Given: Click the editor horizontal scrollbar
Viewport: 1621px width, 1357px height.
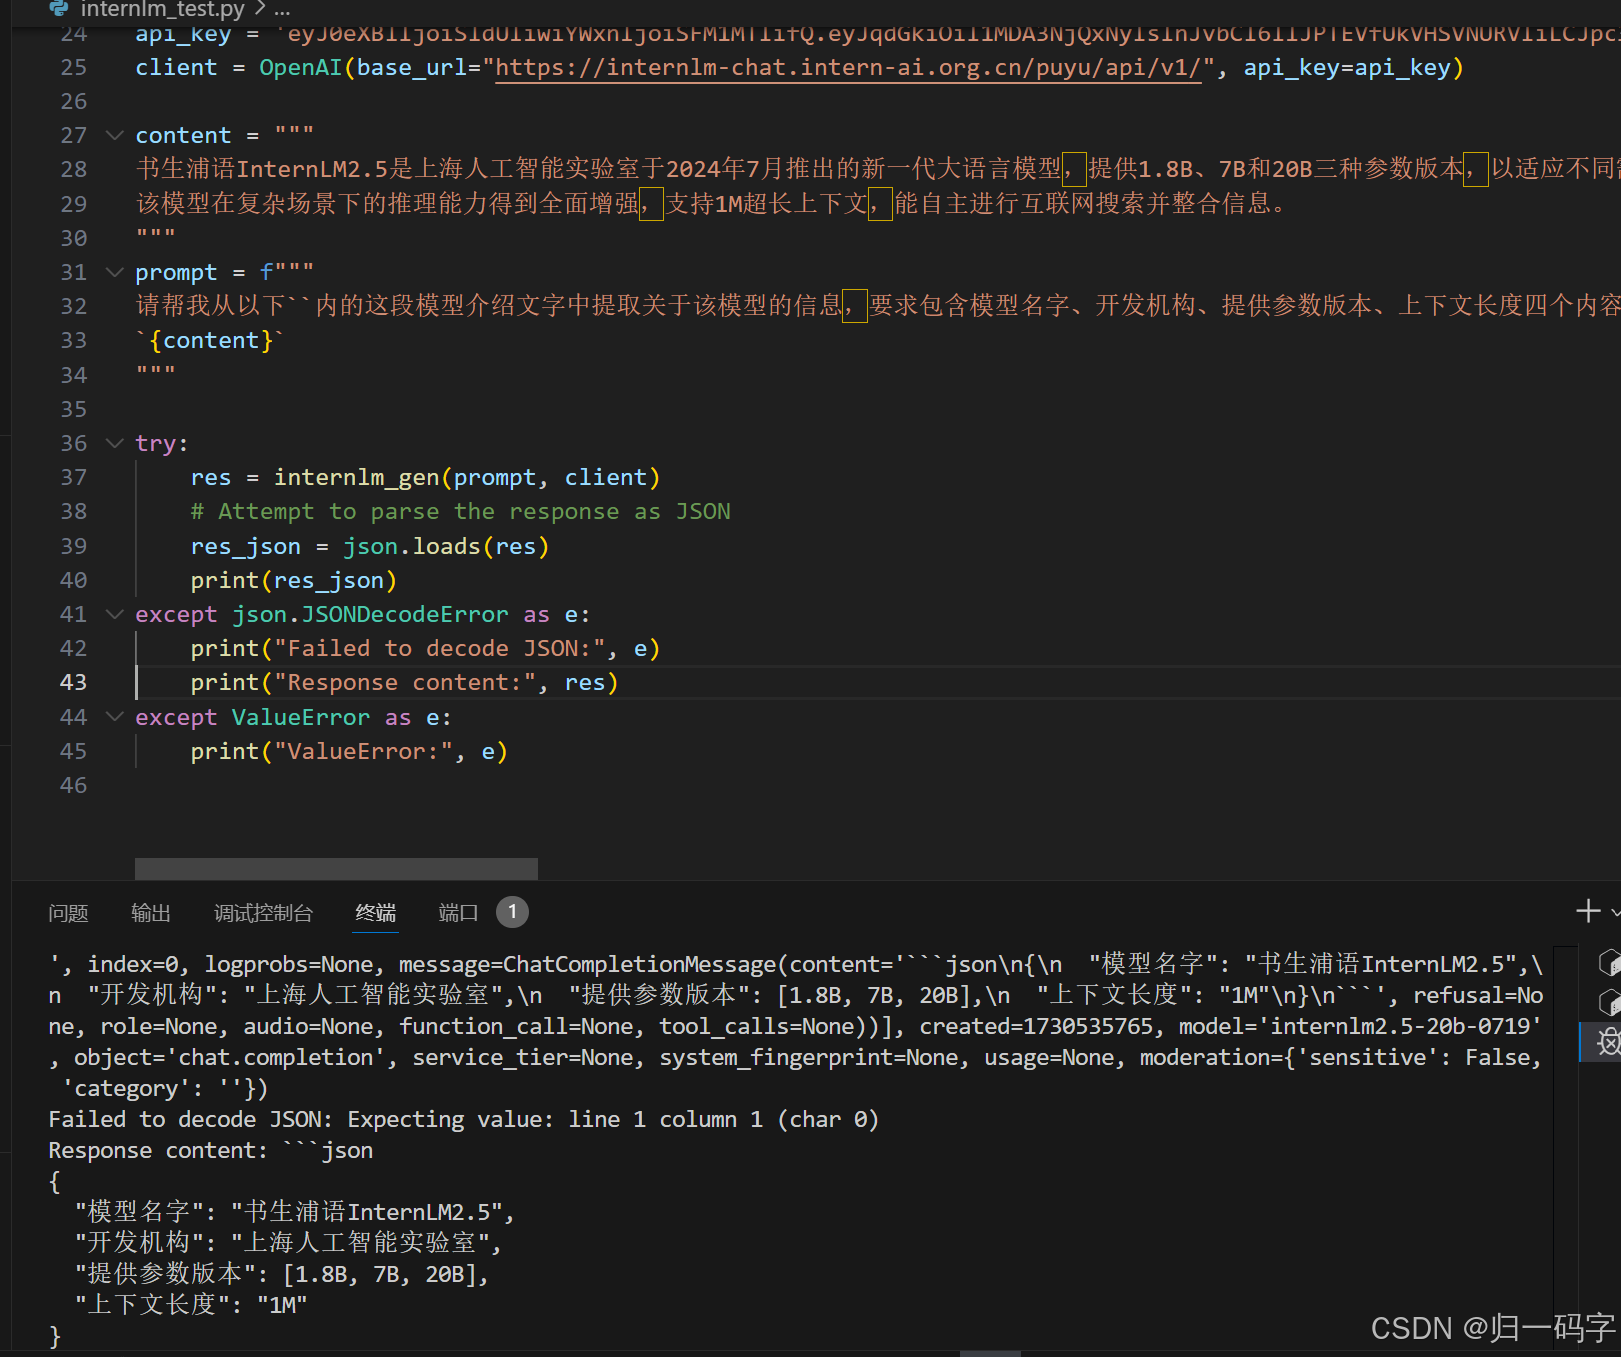Looking at the screenshot, I should coord(335,868).
